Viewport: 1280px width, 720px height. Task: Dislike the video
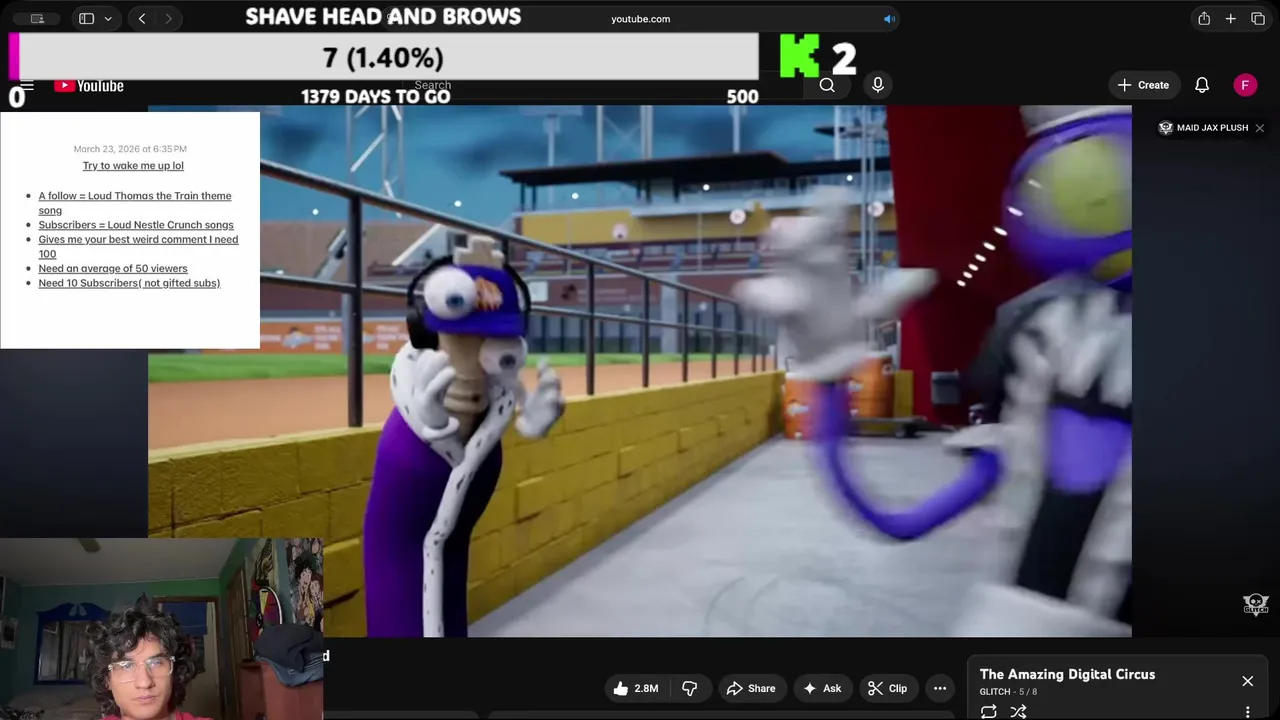(x=690, y=688)
